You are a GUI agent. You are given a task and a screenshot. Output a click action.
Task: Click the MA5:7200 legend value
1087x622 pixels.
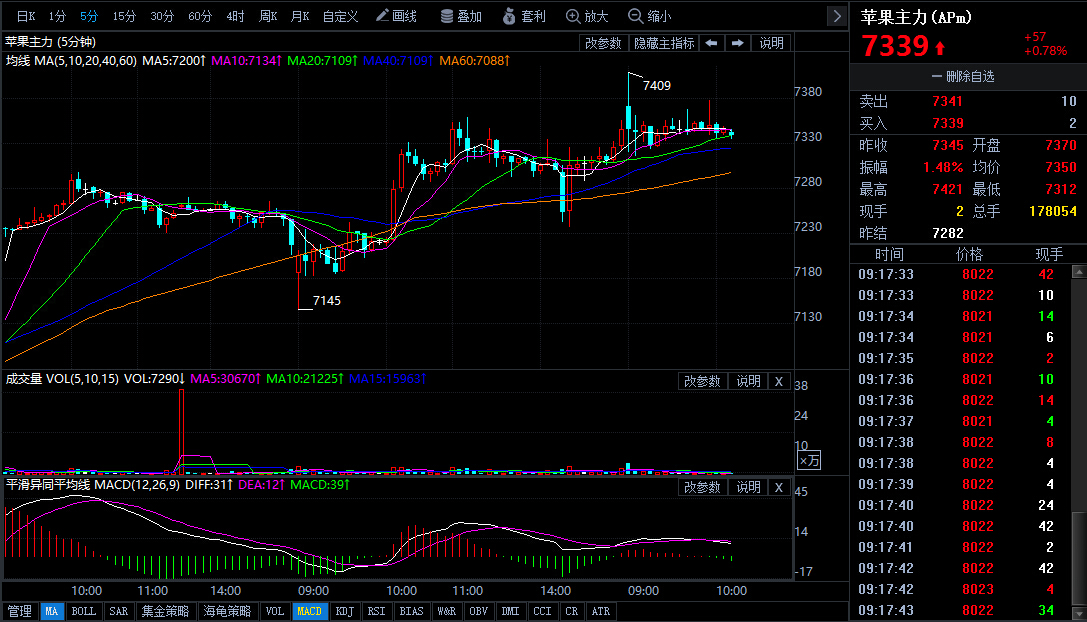pyautogui.click(x=173, y=61)
